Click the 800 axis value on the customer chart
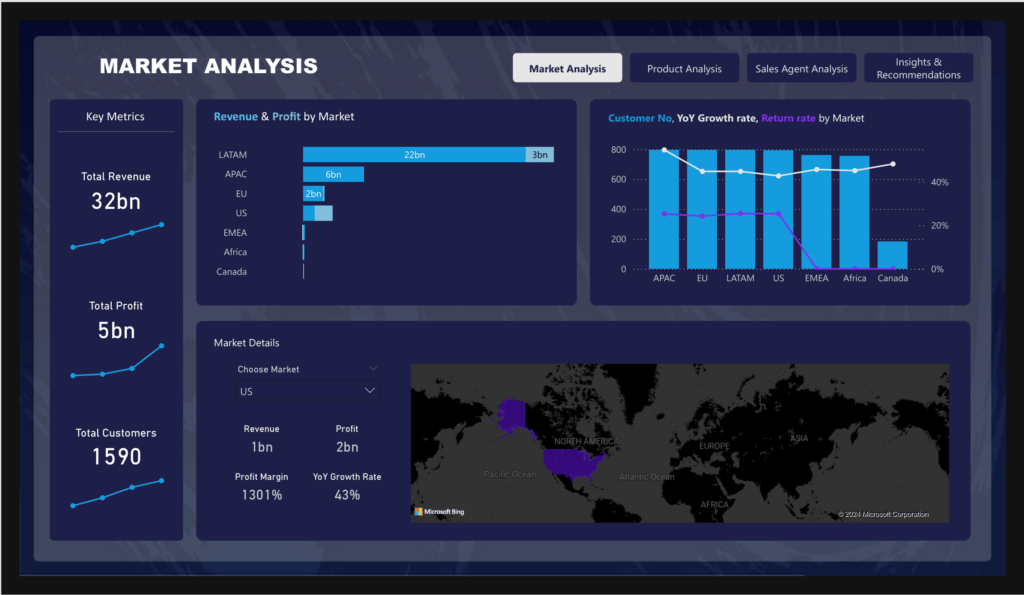 click(x=618, y=150)
